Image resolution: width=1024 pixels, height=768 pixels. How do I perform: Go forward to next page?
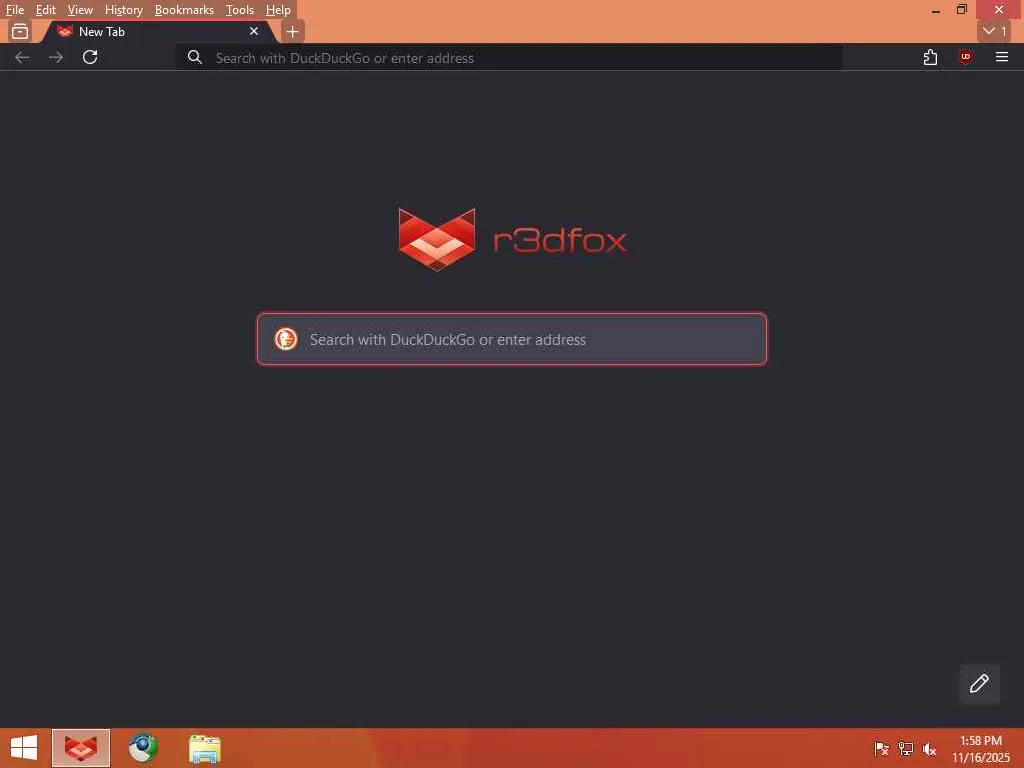56,57
